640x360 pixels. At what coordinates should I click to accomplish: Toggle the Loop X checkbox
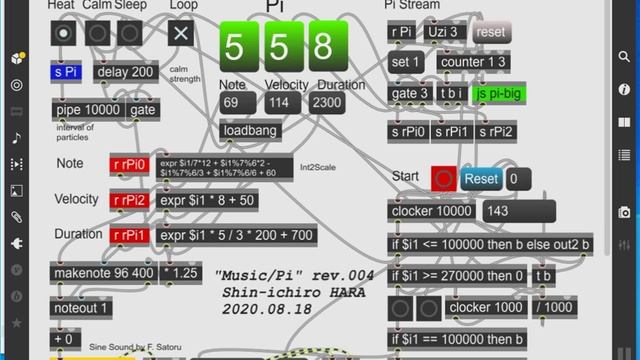(181, 33)
